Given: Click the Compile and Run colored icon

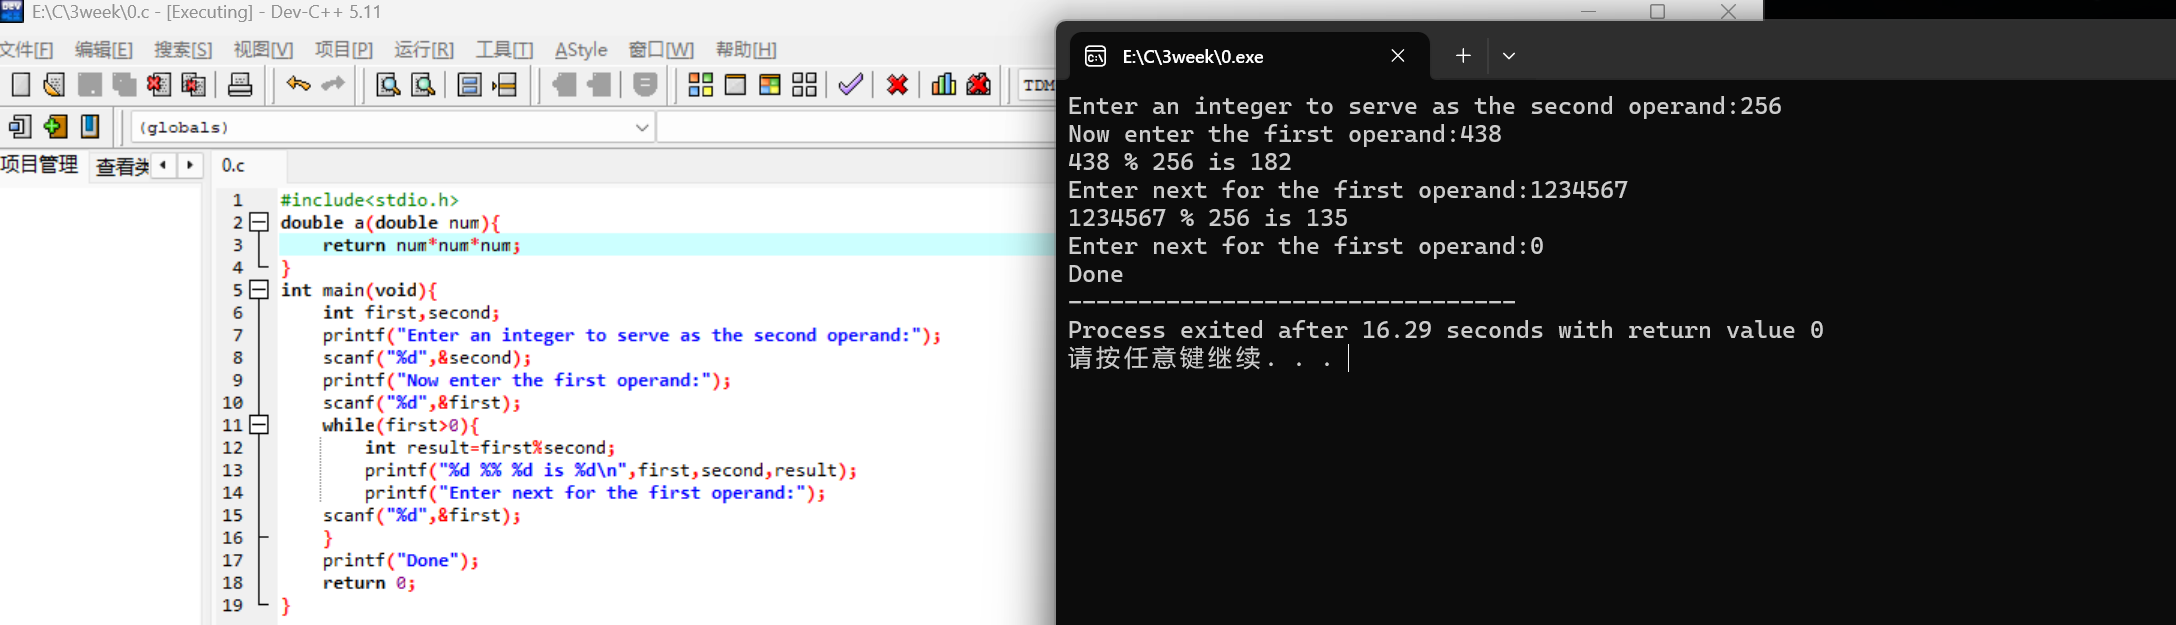Looking at the screenshot, I should [x=770, y=85].
